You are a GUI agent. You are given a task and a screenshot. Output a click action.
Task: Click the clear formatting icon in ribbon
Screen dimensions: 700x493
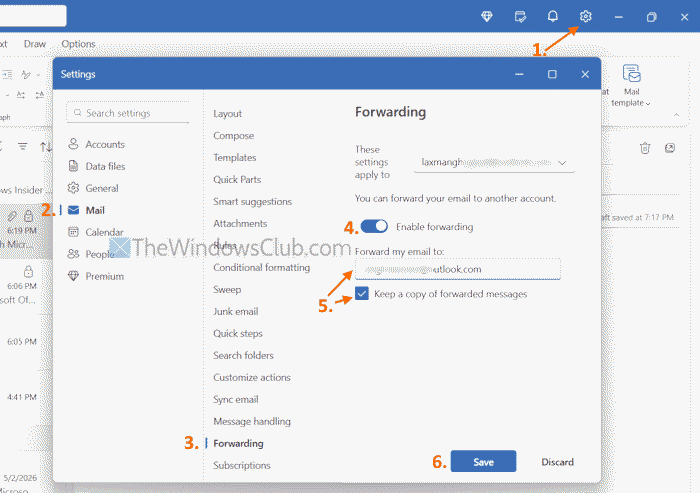click(x=26, y=74)
